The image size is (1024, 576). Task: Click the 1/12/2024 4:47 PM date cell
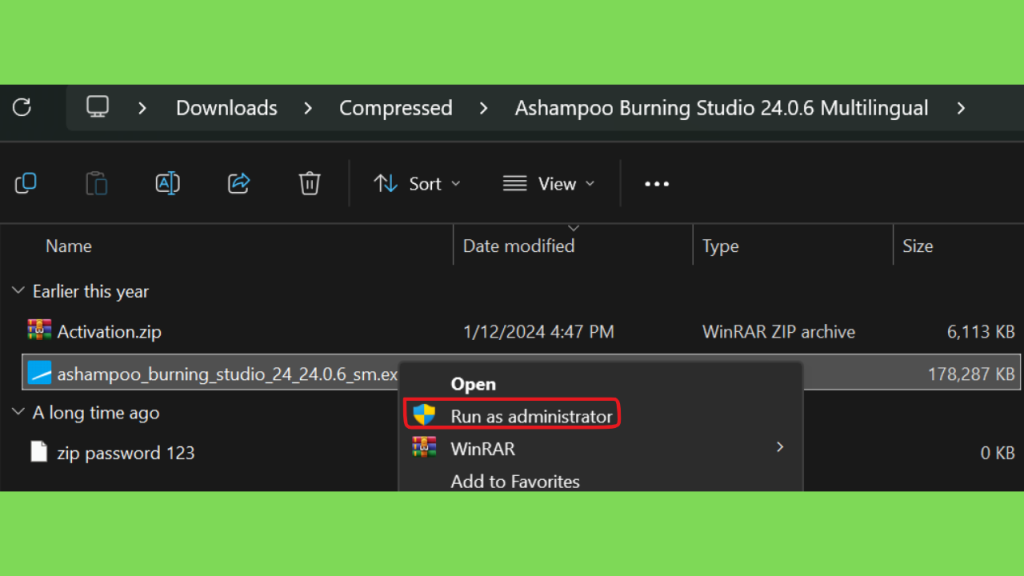tap(539, 332)
